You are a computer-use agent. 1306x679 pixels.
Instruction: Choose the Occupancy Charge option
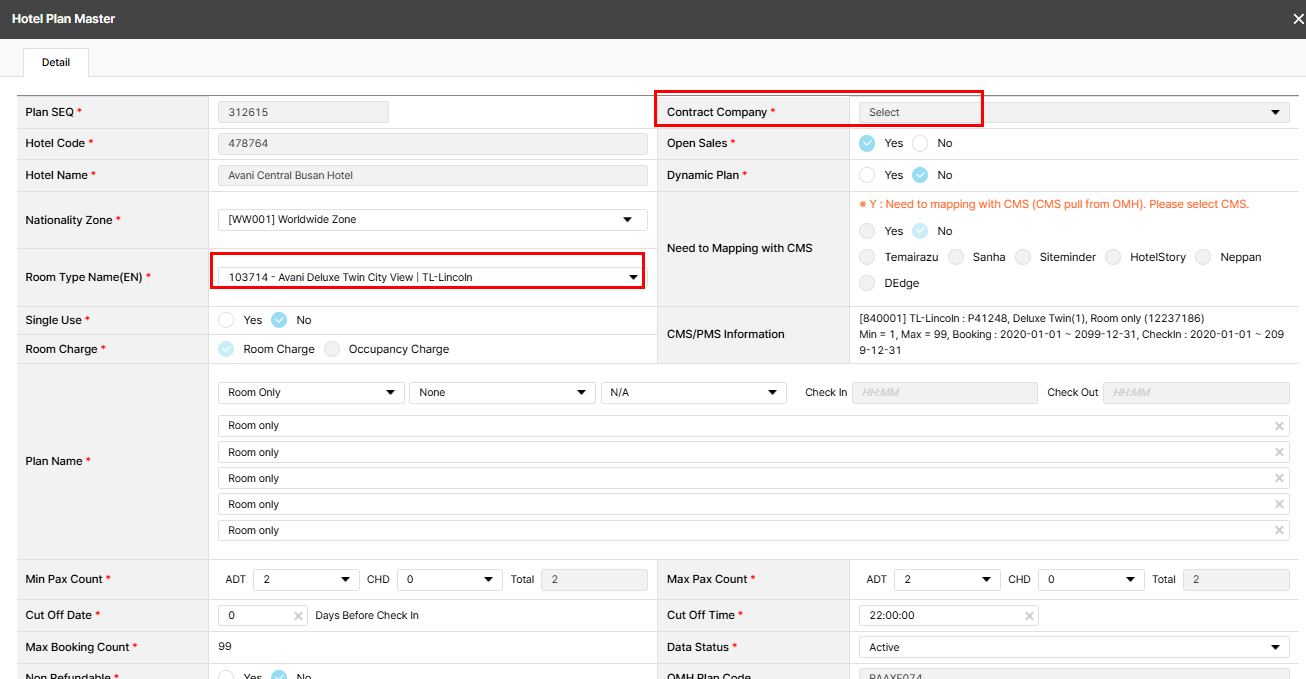(331, 349)
